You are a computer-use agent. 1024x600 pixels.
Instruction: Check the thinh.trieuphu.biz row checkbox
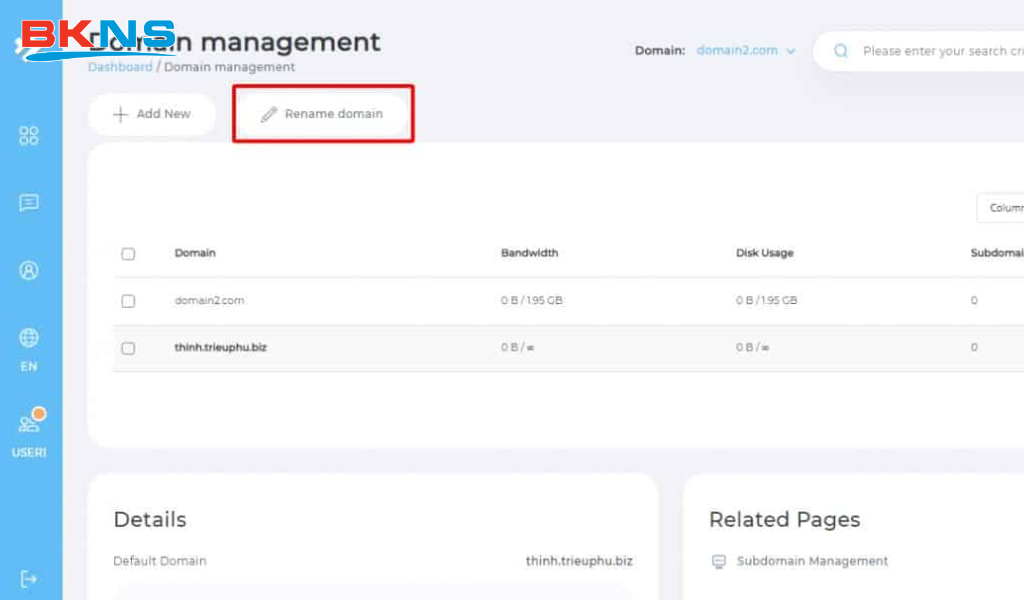[128, 348]
